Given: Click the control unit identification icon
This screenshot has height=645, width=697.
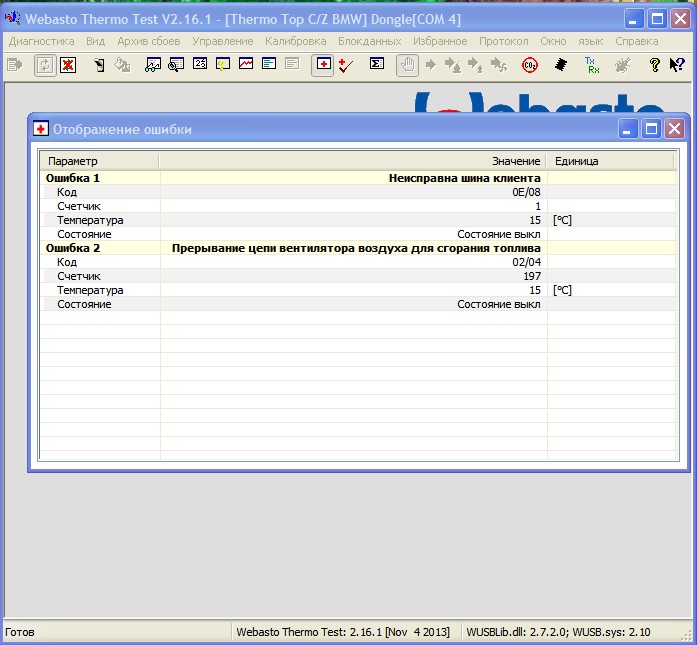Looking at the screenshot, I should coord(100,65).
